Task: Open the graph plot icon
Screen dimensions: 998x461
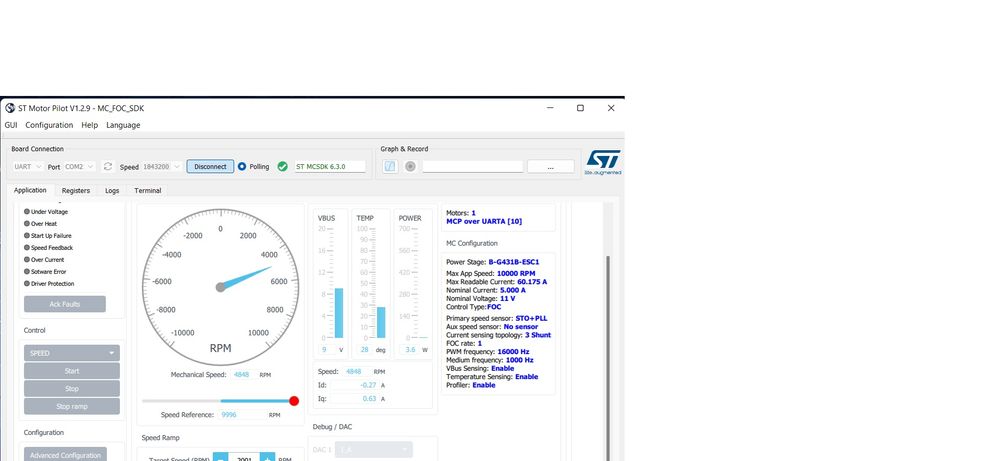Action: coord(390,166)
